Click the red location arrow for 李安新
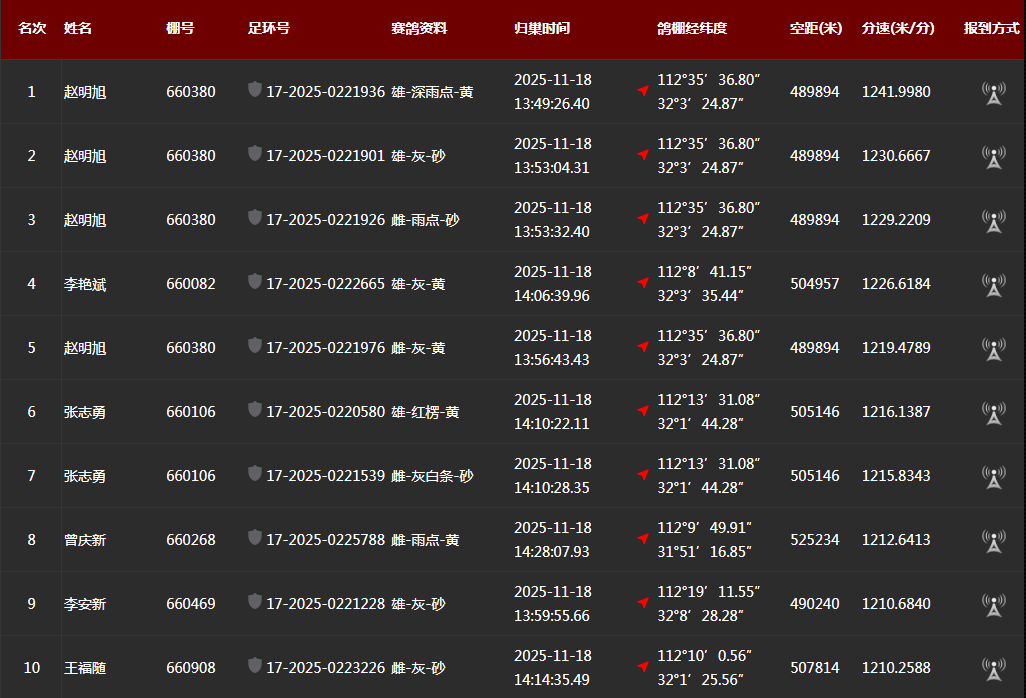This screenshot has width=1026, height=698. click(643, 603)
